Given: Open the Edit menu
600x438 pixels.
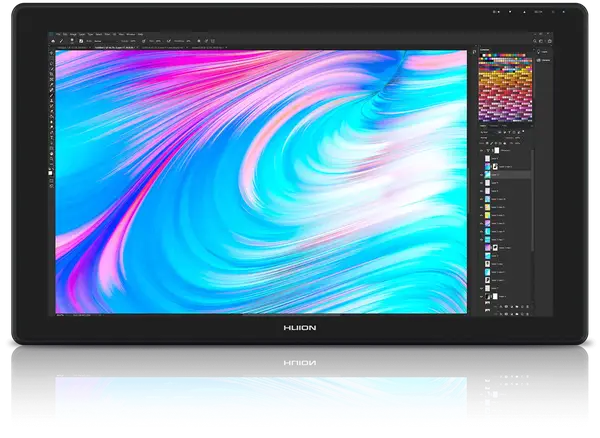Looking at the screenshot, I should point(65,34).
